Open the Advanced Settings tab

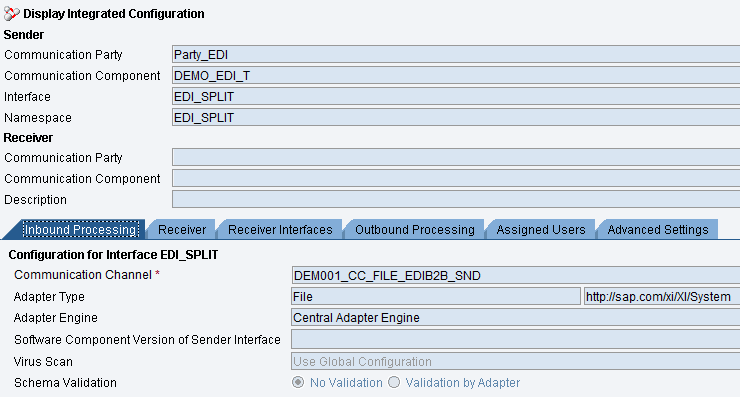coord(658,229)
